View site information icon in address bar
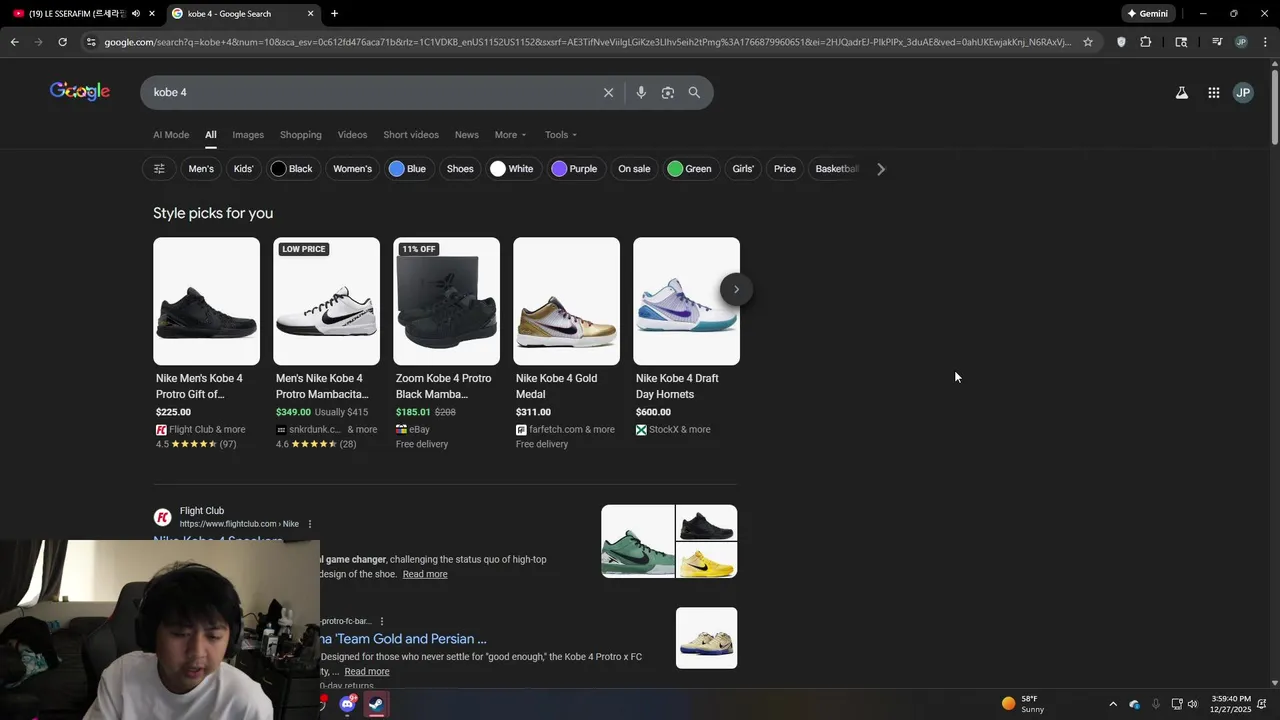Image resolution: width=1280 pixels, height=720 pixels. (91, 42)
